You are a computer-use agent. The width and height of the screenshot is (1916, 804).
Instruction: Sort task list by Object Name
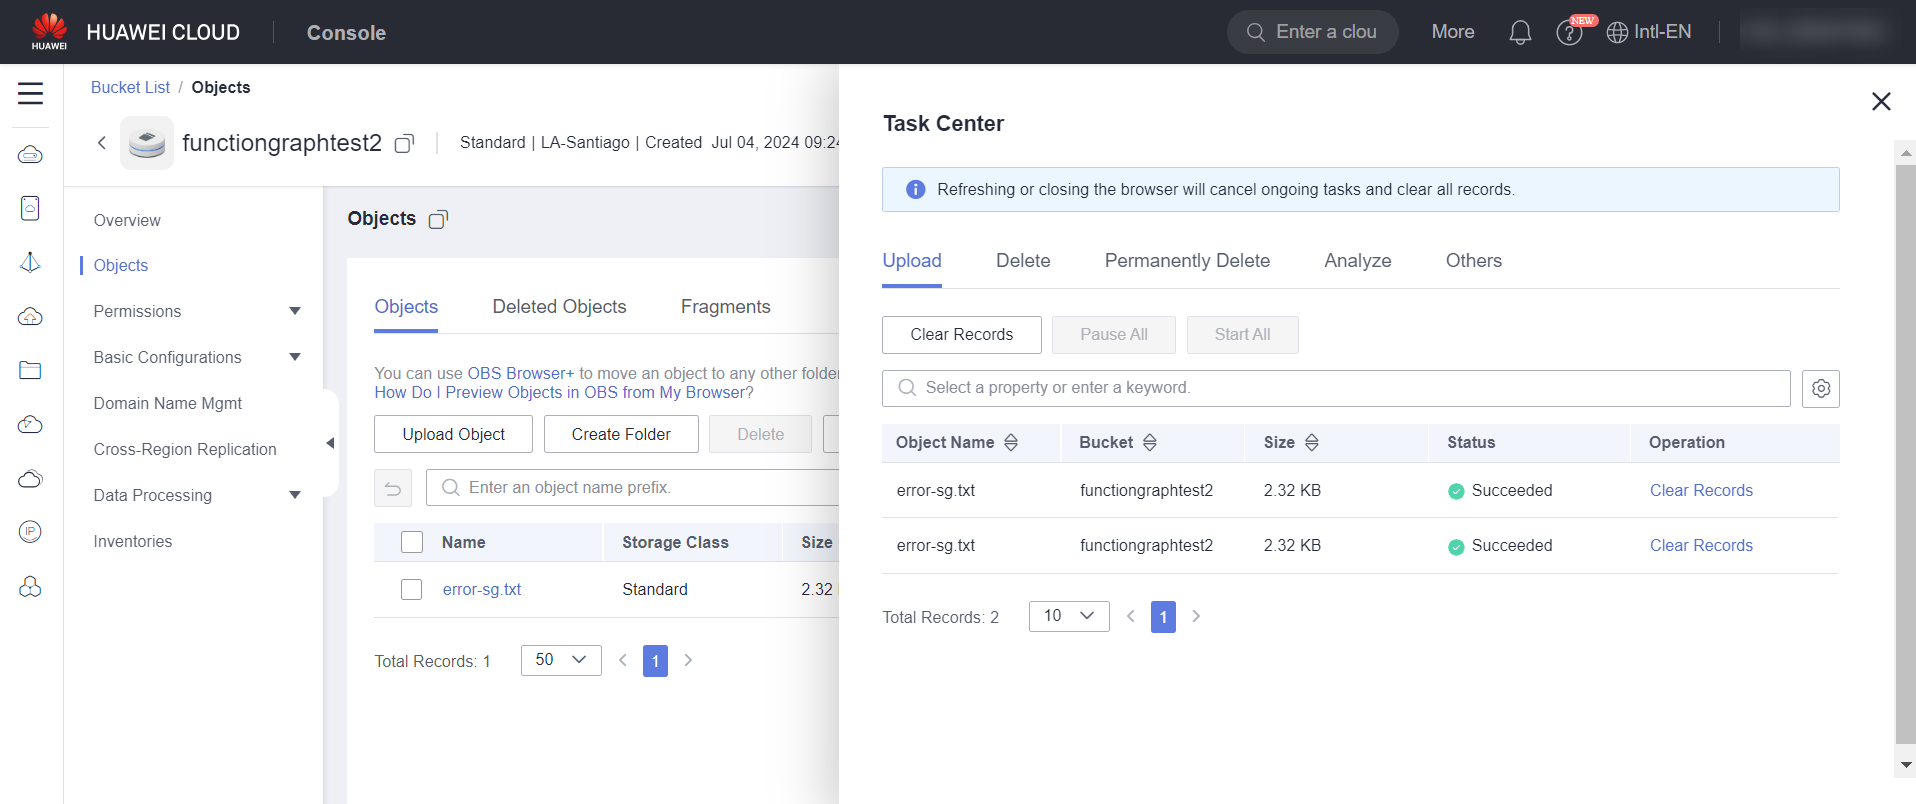pyautogui.click(x=1011, y=443)
